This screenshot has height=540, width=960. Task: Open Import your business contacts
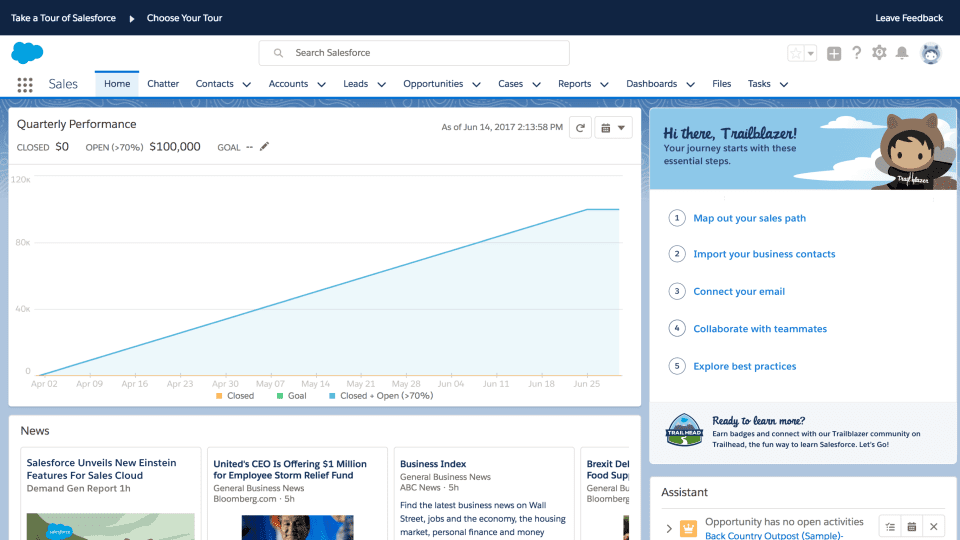764,253
